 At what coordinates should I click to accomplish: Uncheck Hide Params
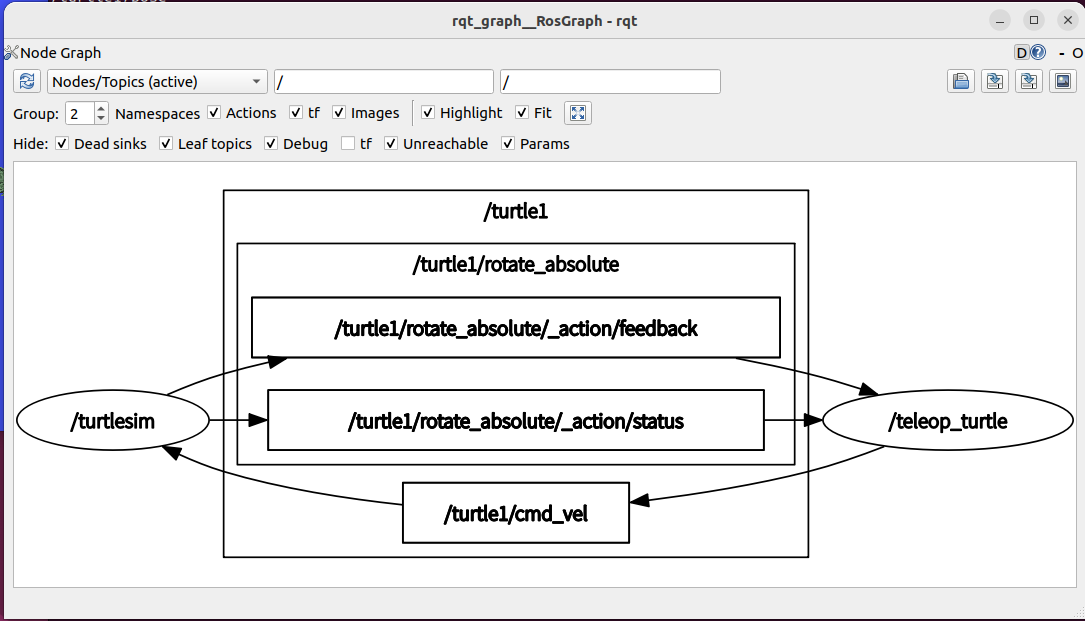tap(508, 143)
